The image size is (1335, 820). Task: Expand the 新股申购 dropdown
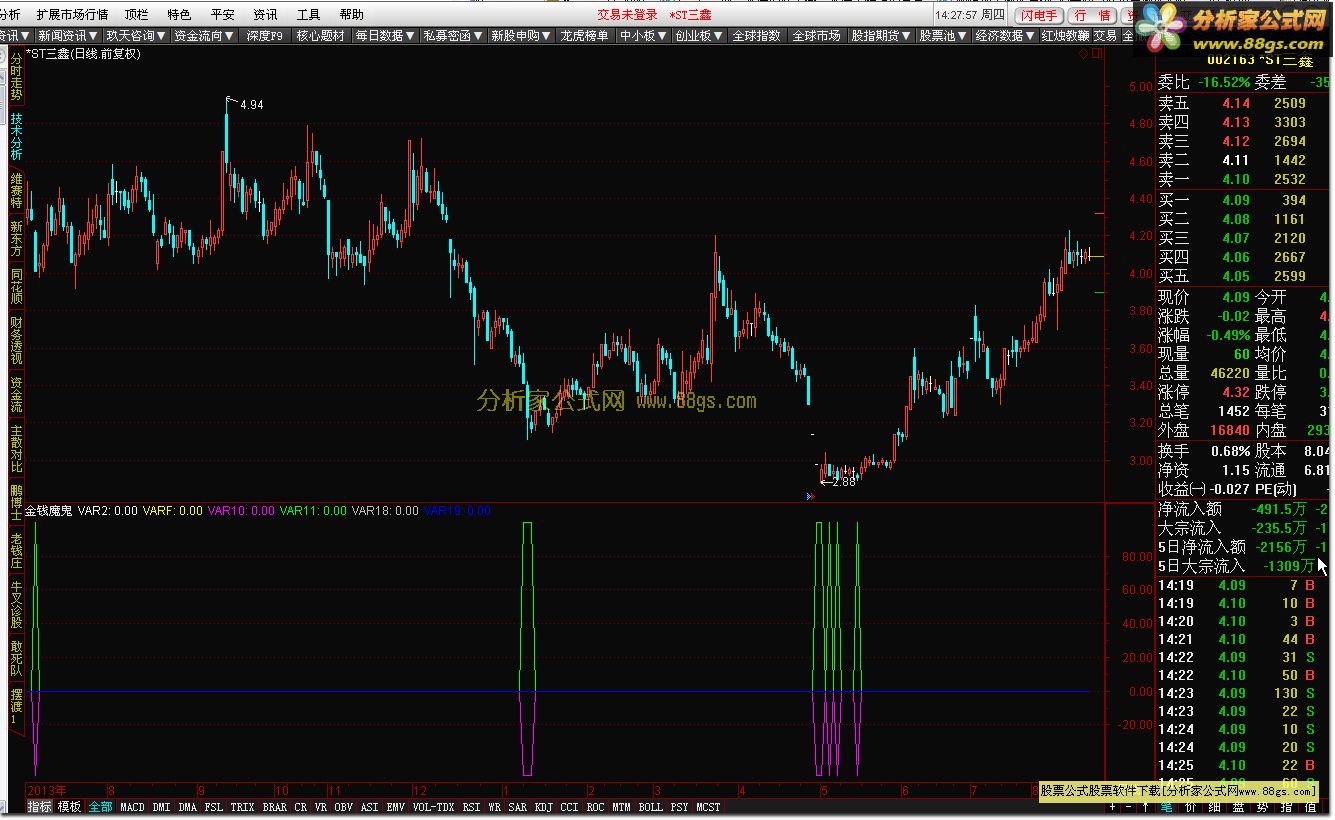click(x=521, y=35)
